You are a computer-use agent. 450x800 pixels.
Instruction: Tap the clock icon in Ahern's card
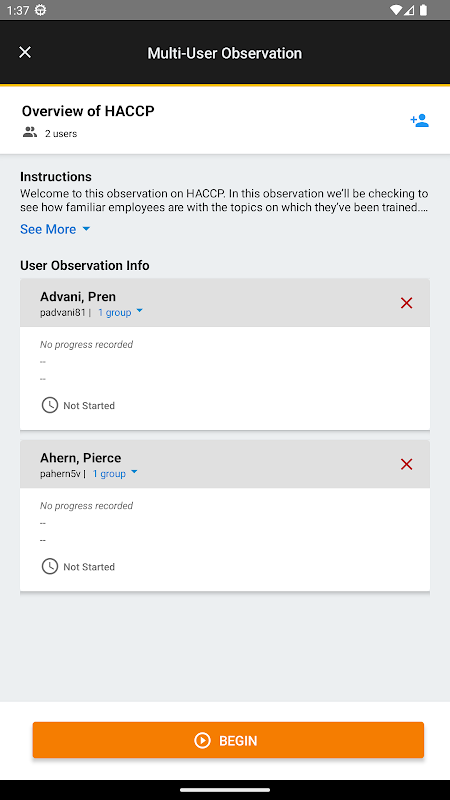49,567
